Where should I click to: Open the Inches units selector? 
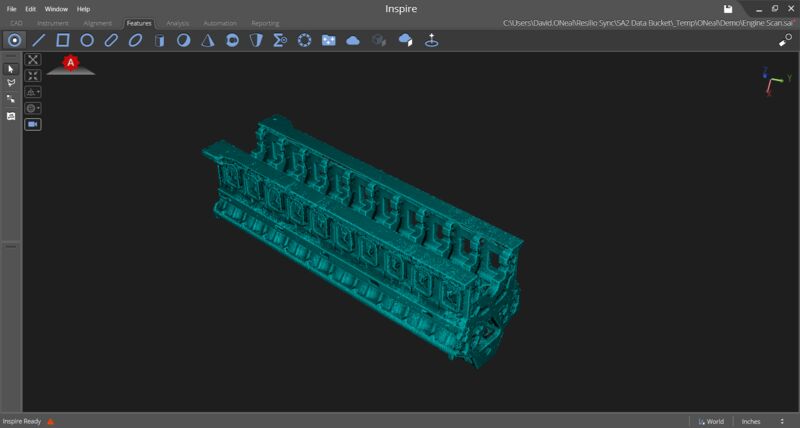[x=762, y=421]
